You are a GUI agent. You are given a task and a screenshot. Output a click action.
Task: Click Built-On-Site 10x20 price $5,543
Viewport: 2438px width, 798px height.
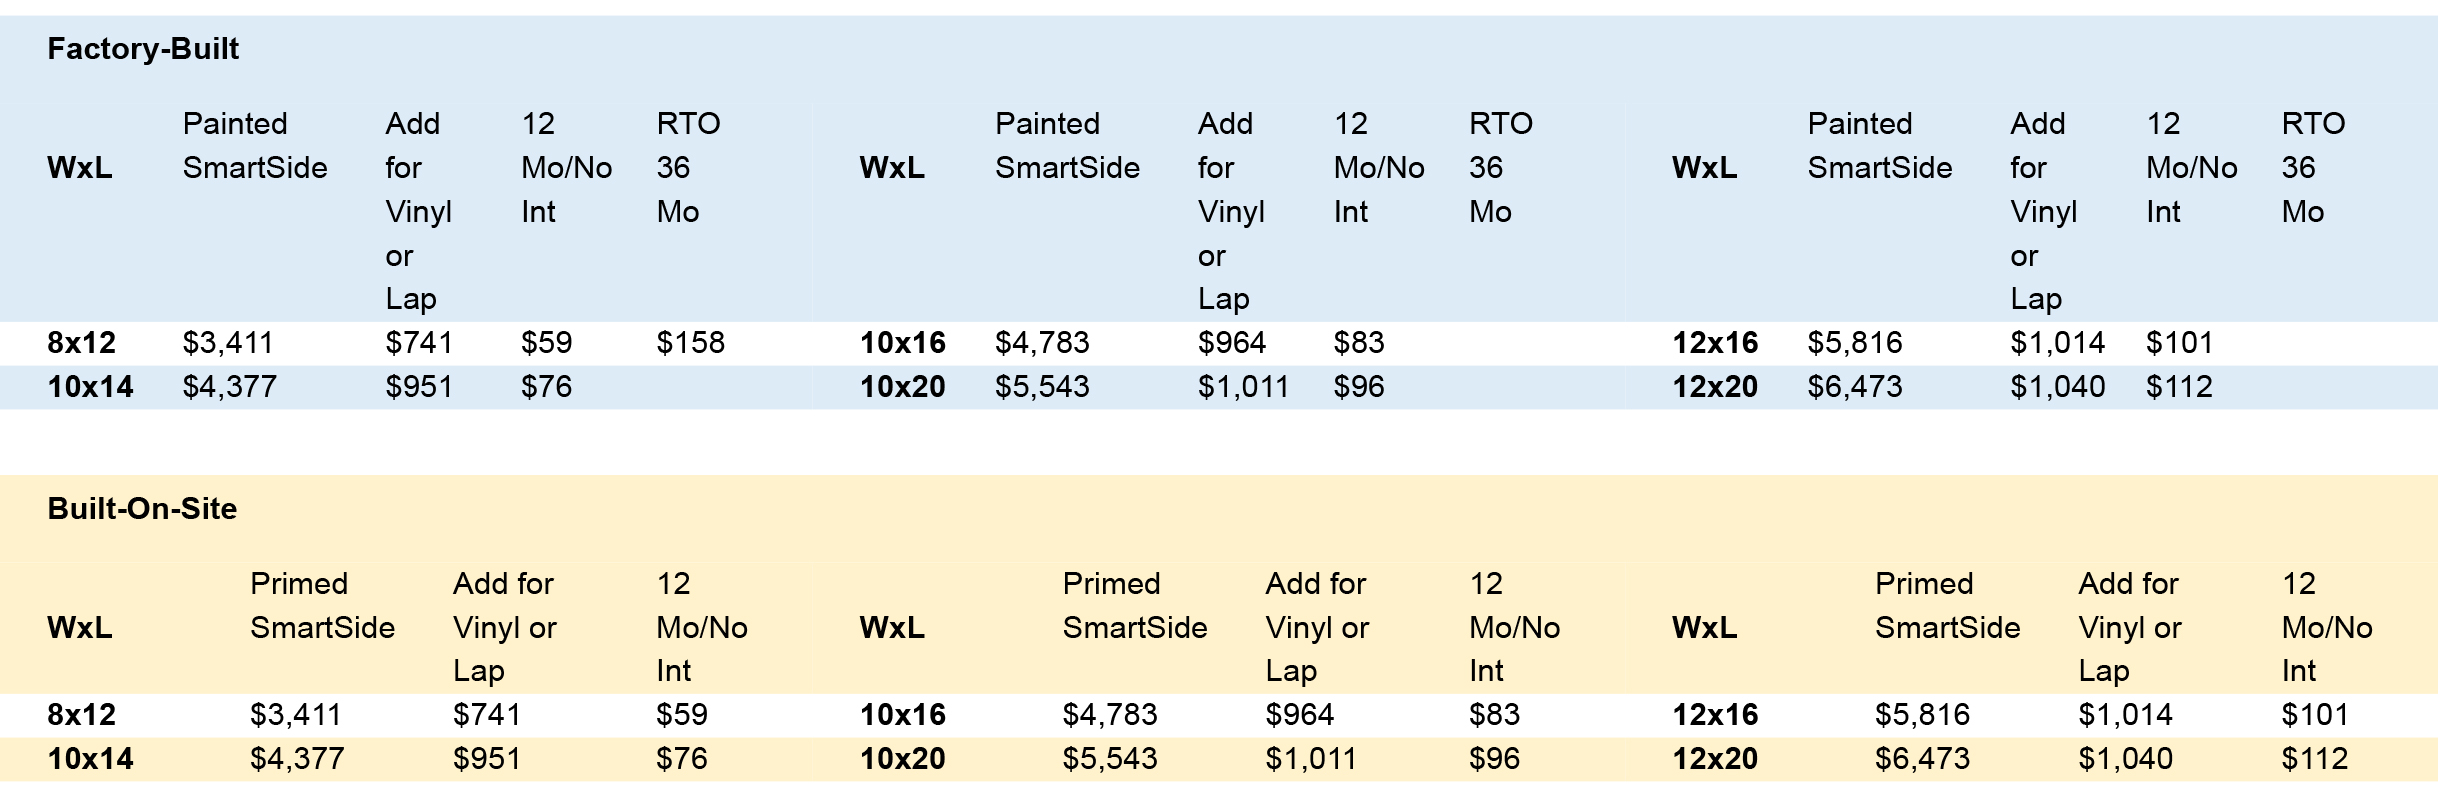click(1110, 759)
